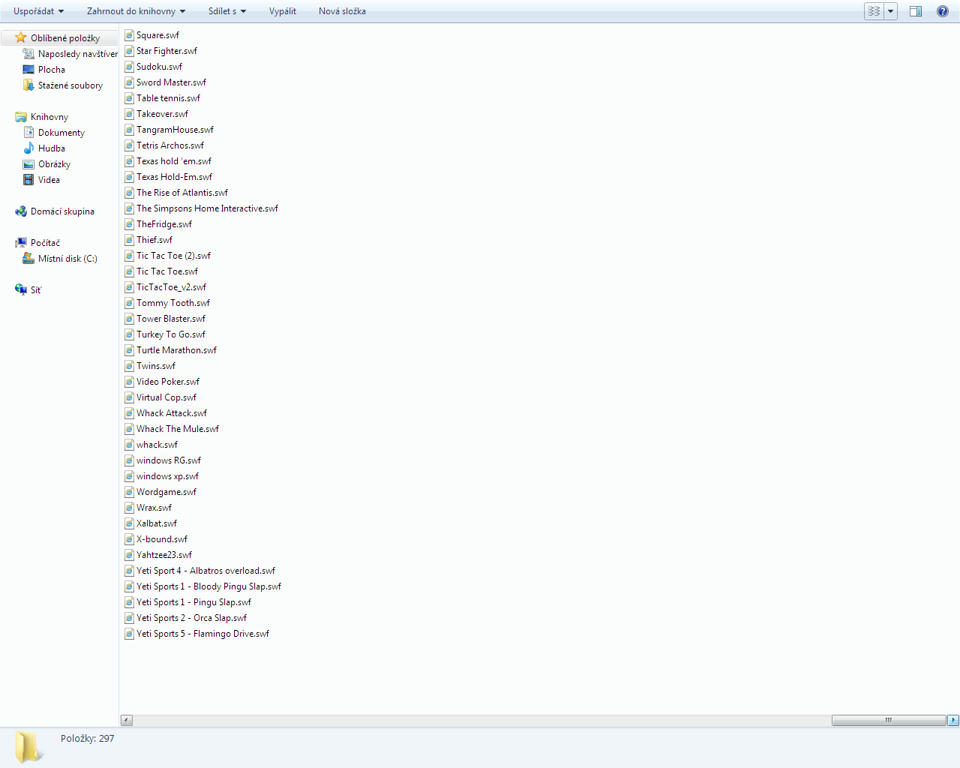Select Turtle Marathon.swf file name
960x768 pixels.
pos(176,350)
